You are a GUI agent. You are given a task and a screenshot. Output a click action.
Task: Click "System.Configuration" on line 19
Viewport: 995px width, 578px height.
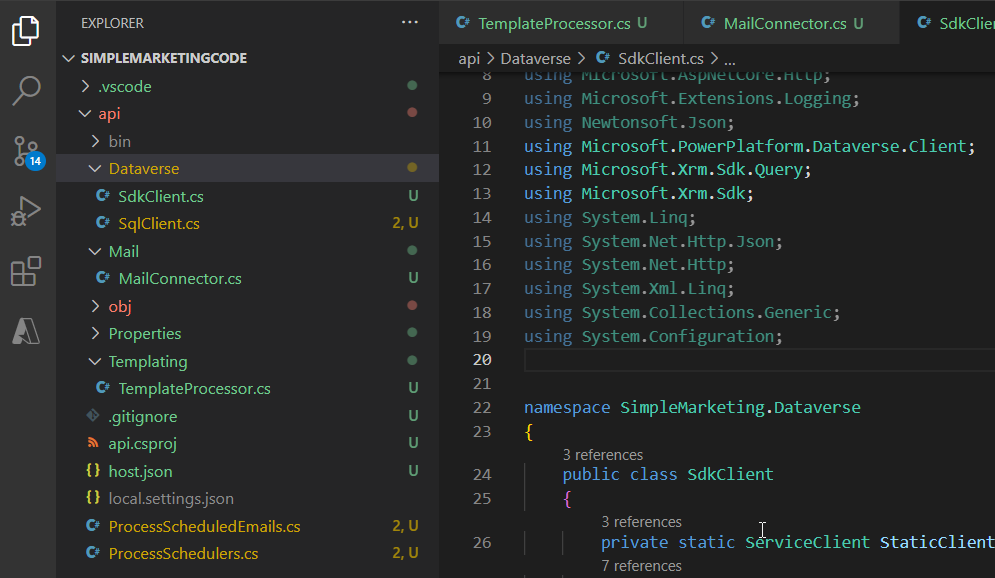(678, 336)
